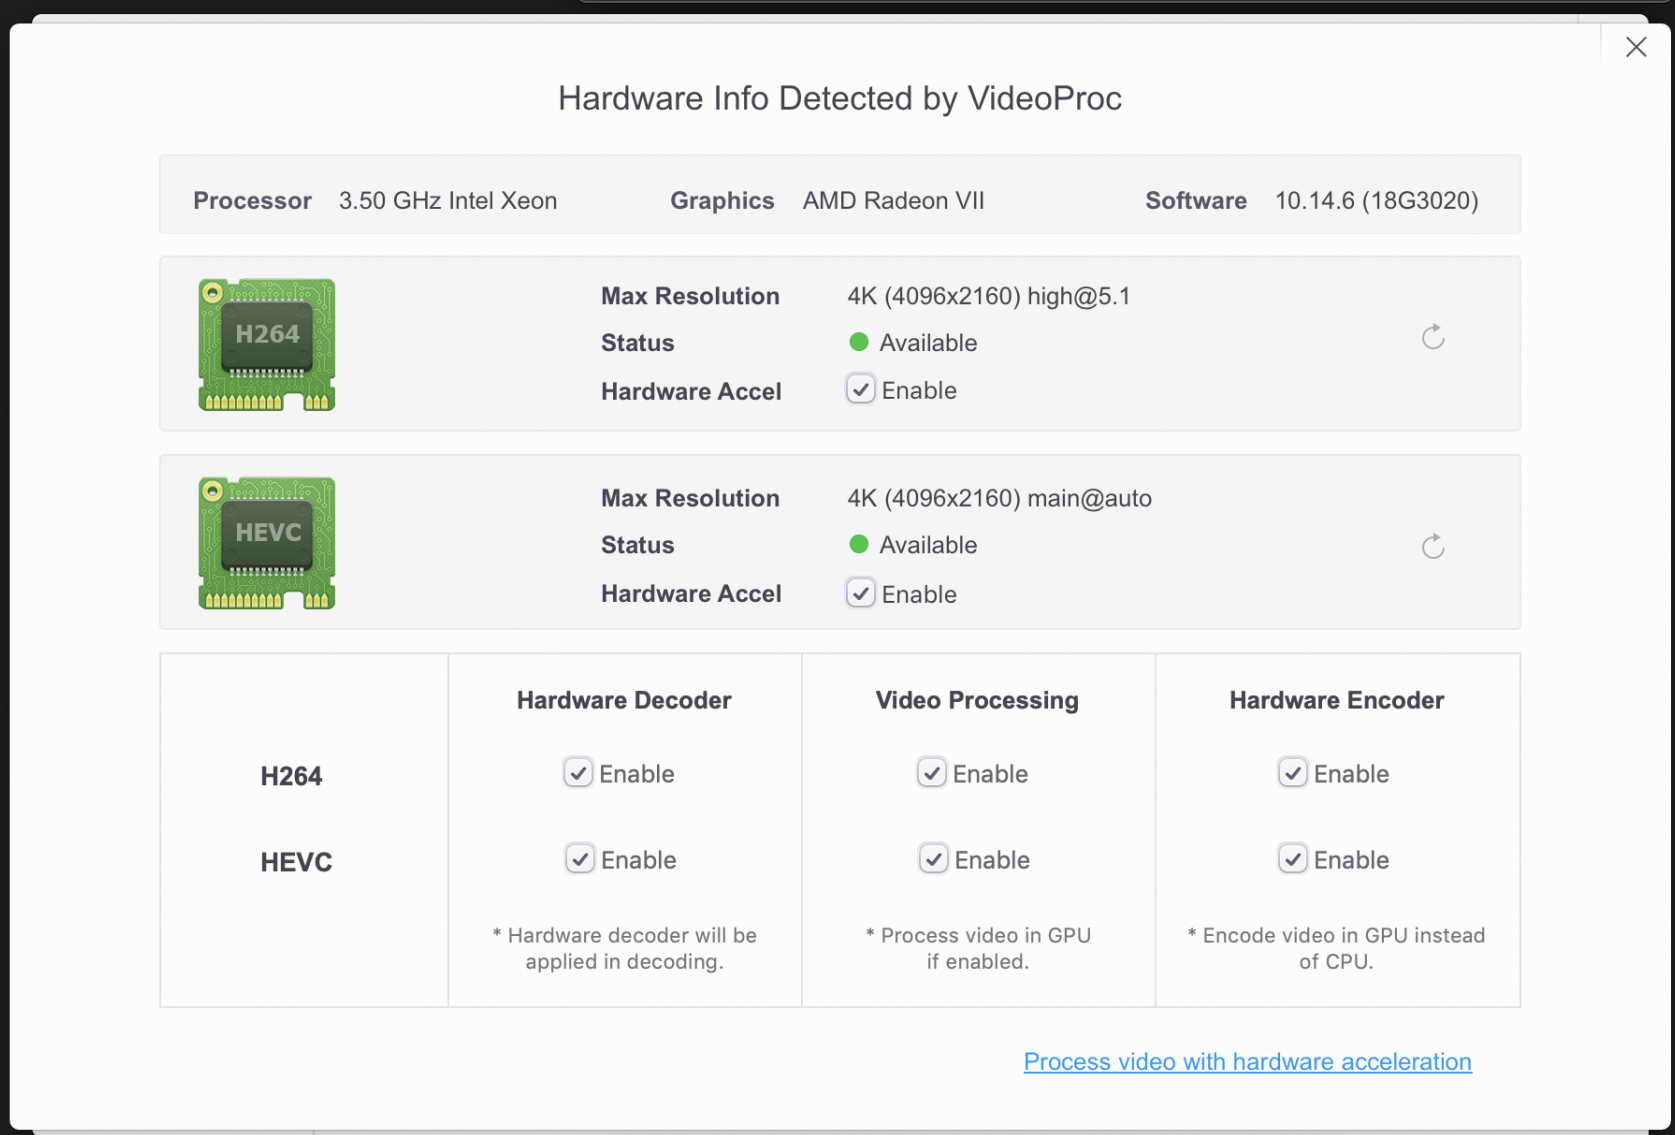The width and height of the screenshot is (1675, 1135).
Task: Click the H264 Max Resolution value
Action: [988, 296]
